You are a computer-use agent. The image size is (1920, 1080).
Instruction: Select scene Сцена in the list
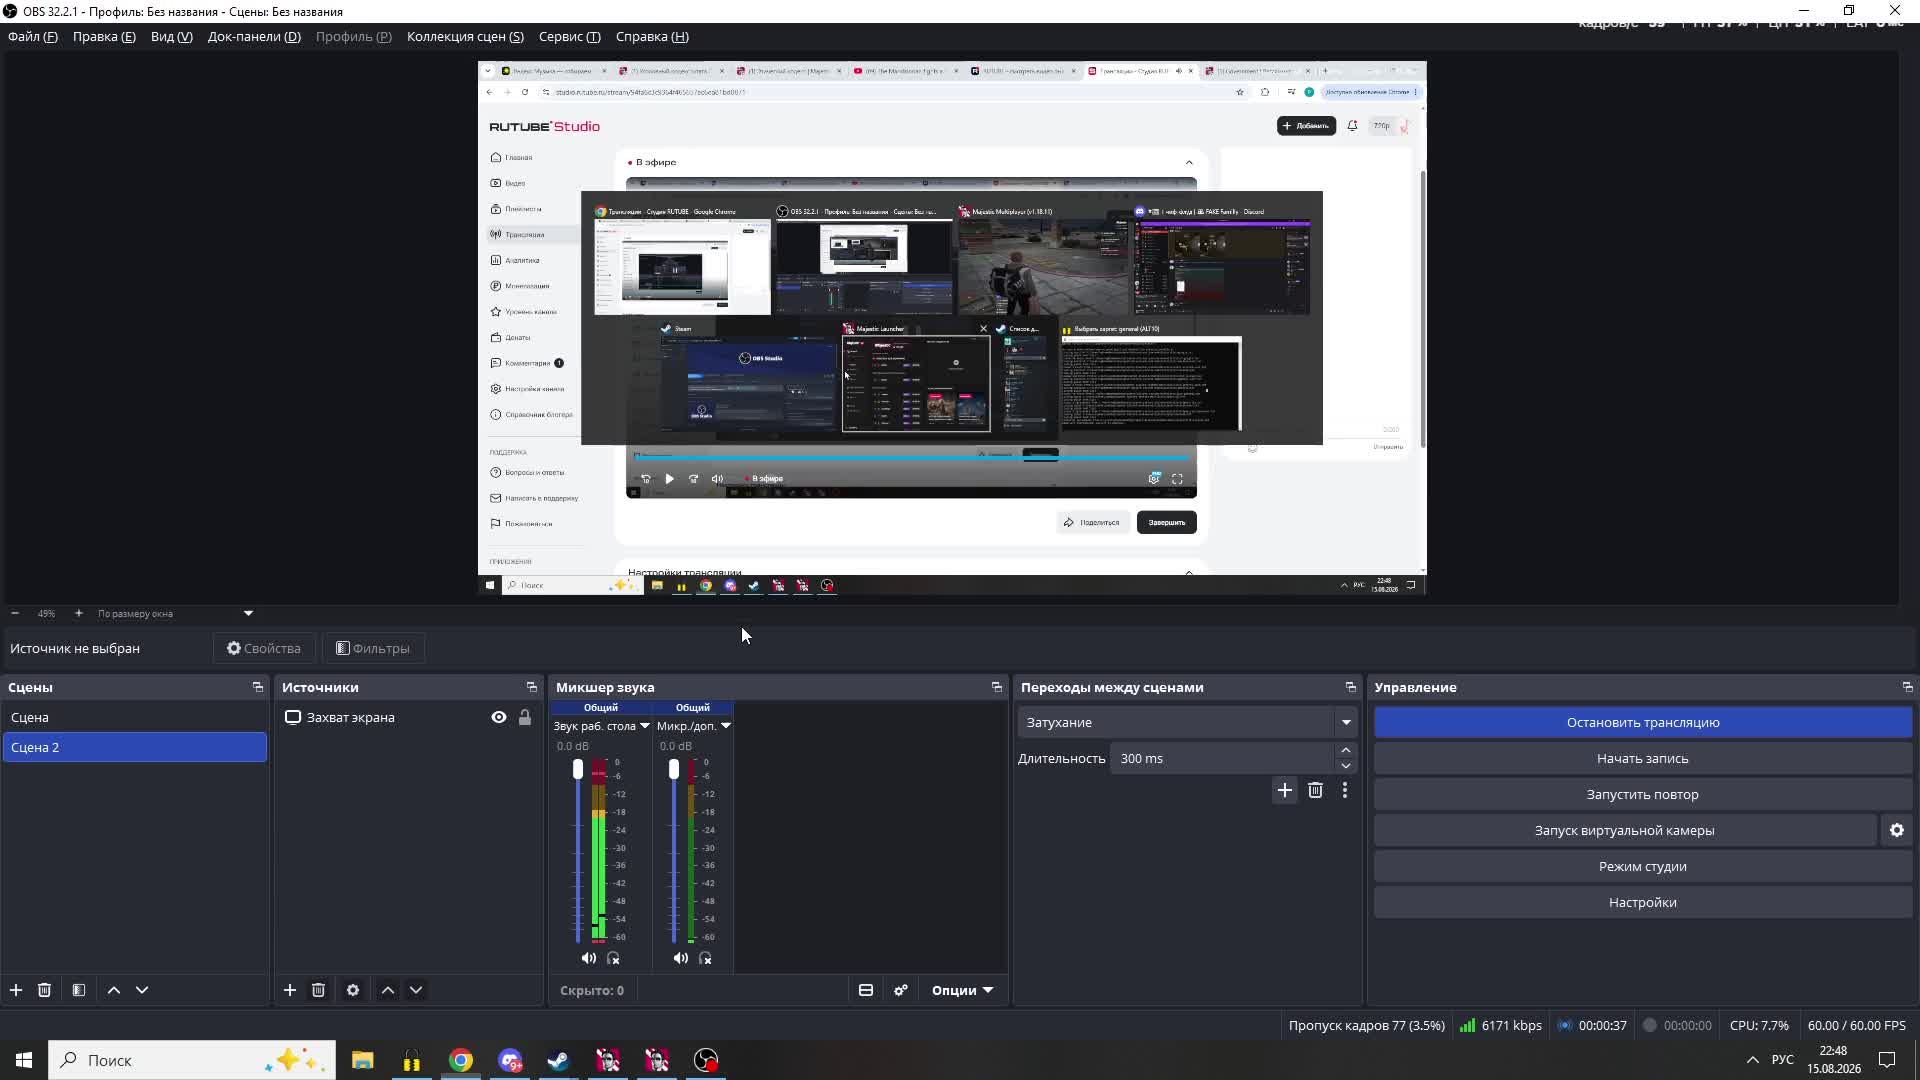tap(135, 717)
